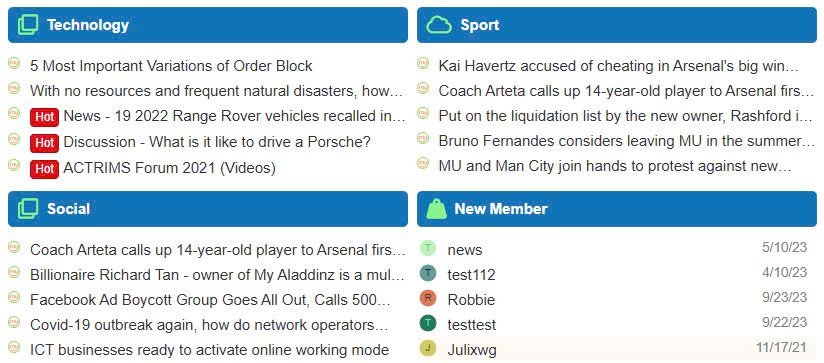Click the Technology section stacked-squares icon
The width and height of the screenshot is (824, 363).
[28, 25]
